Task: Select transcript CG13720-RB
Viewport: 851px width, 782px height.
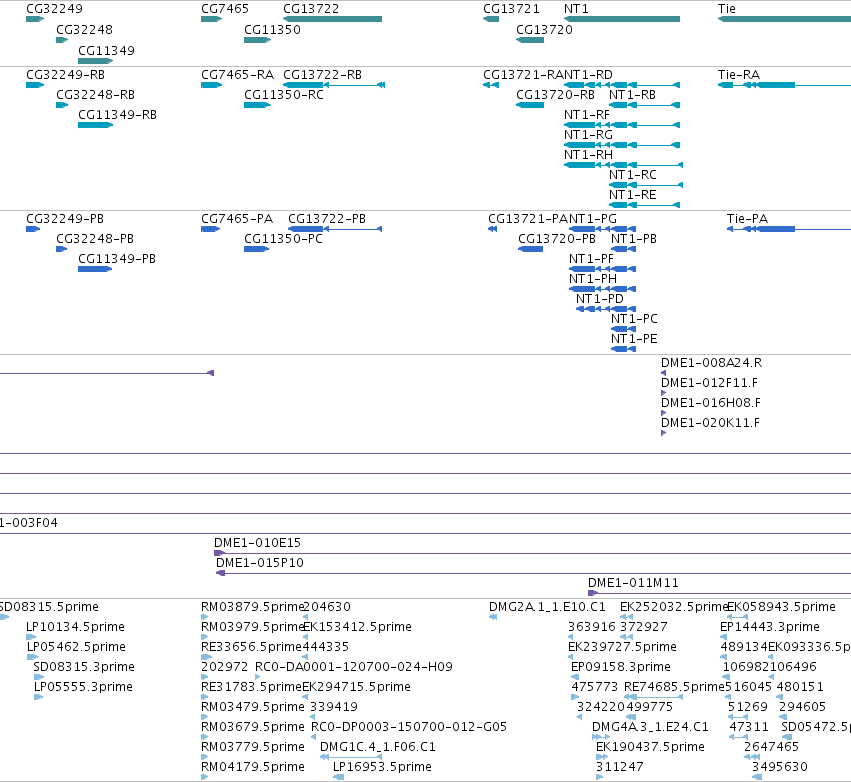Action: click(555, 94)
